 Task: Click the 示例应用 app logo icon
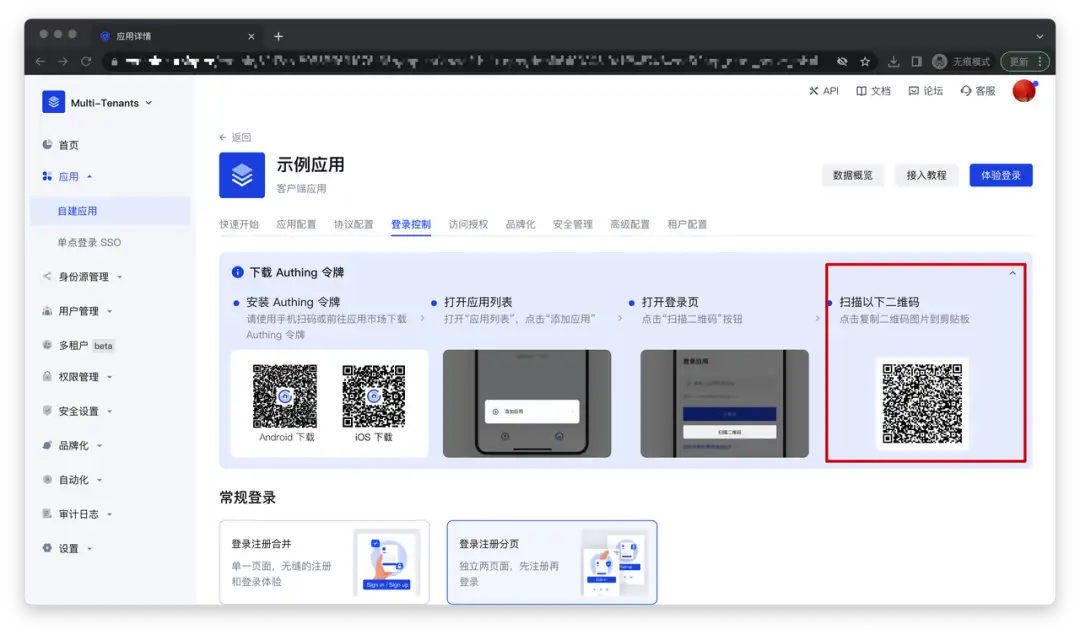242,175
